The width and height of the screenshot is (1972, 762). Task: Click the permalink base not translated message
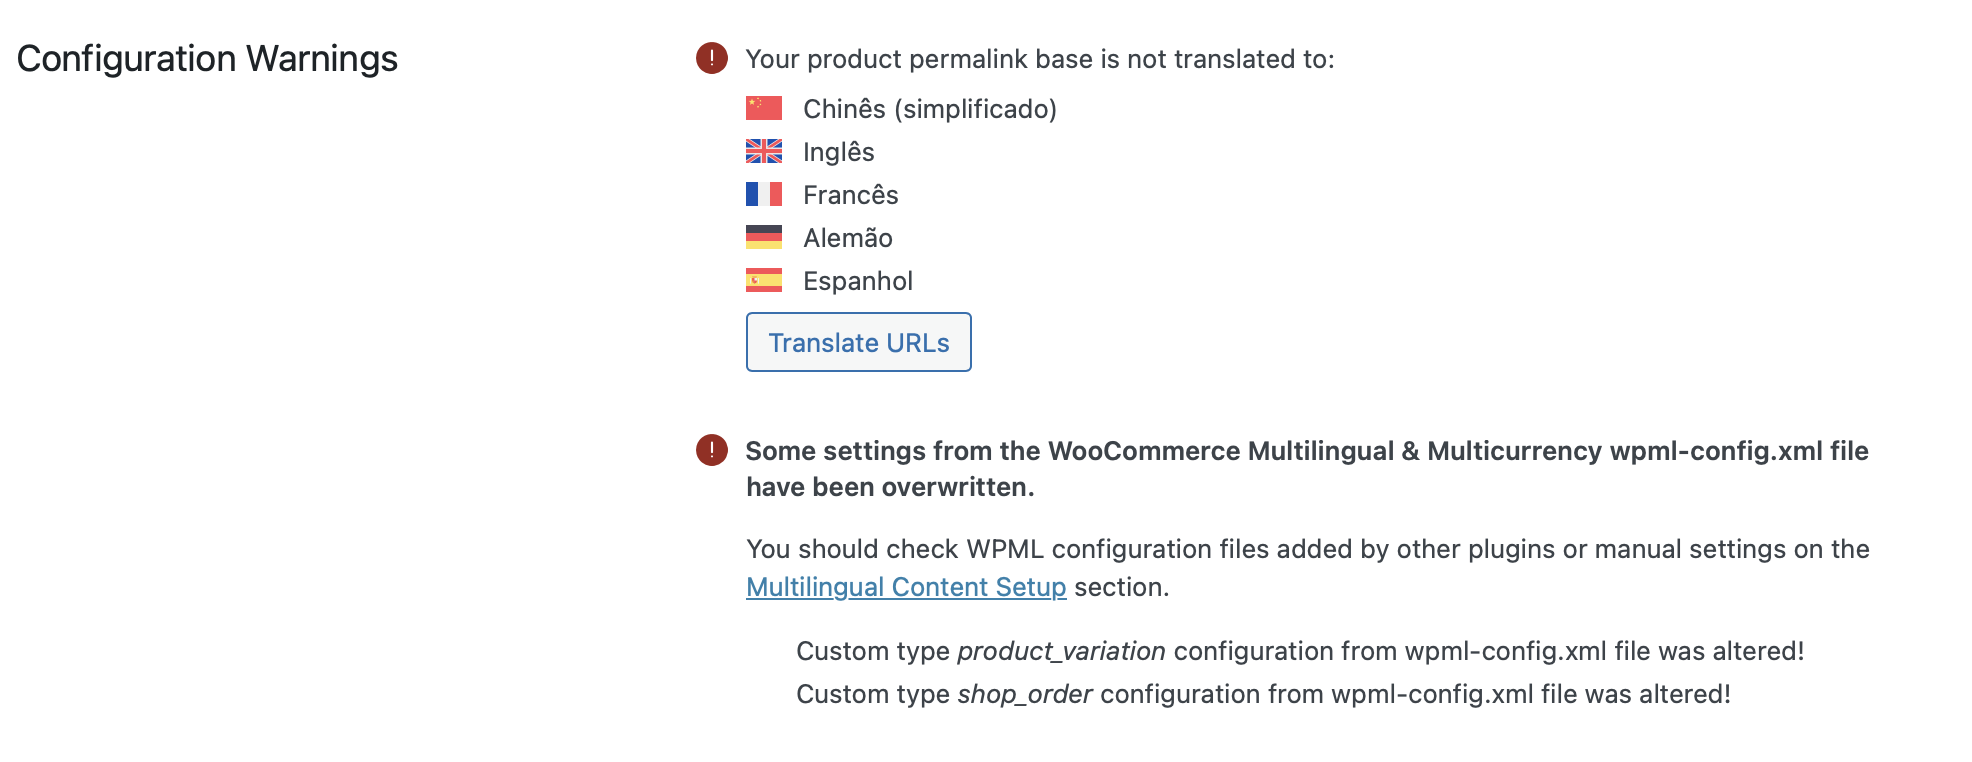coord(1040,59)
